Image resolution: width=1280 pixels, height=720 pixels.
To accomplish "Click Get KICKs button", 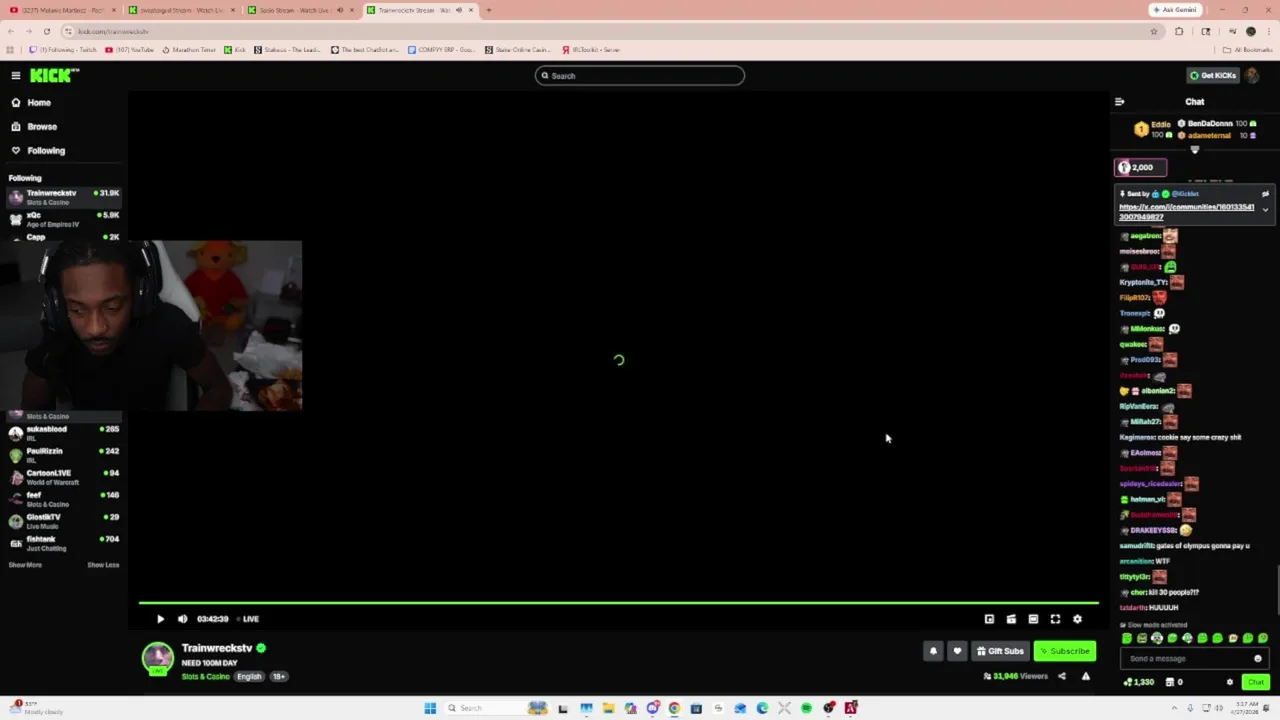I will [x=1212, y=75].
